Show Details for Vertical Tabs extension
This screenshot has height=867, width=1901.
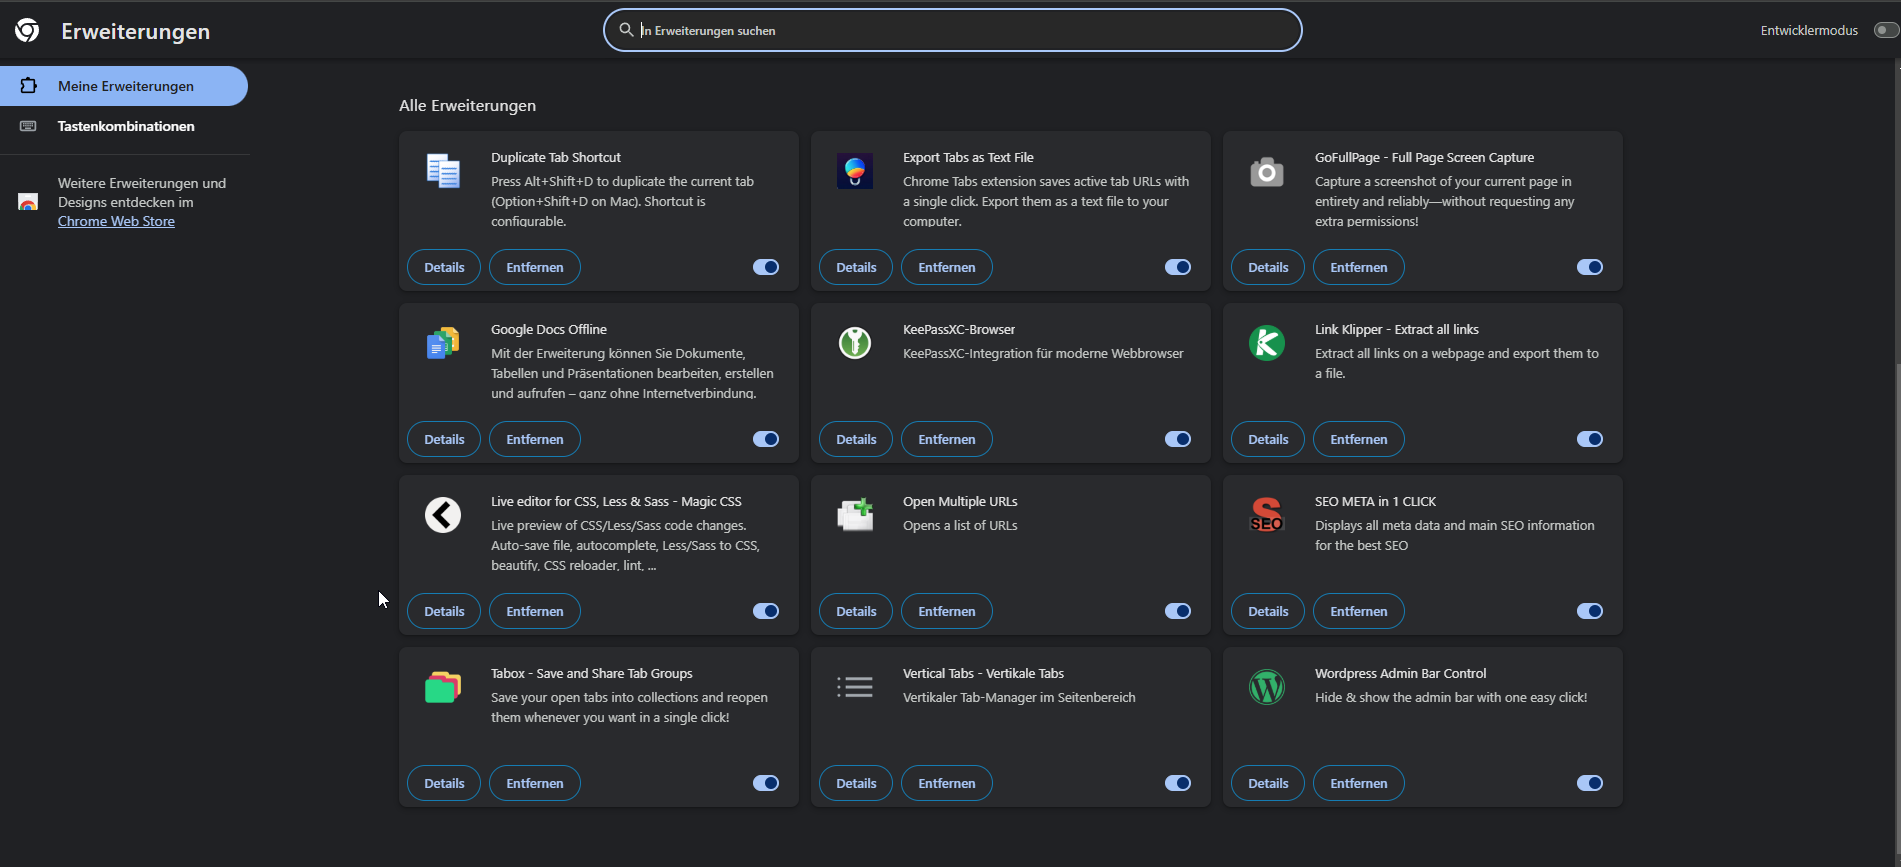click(x=856, y=783)
